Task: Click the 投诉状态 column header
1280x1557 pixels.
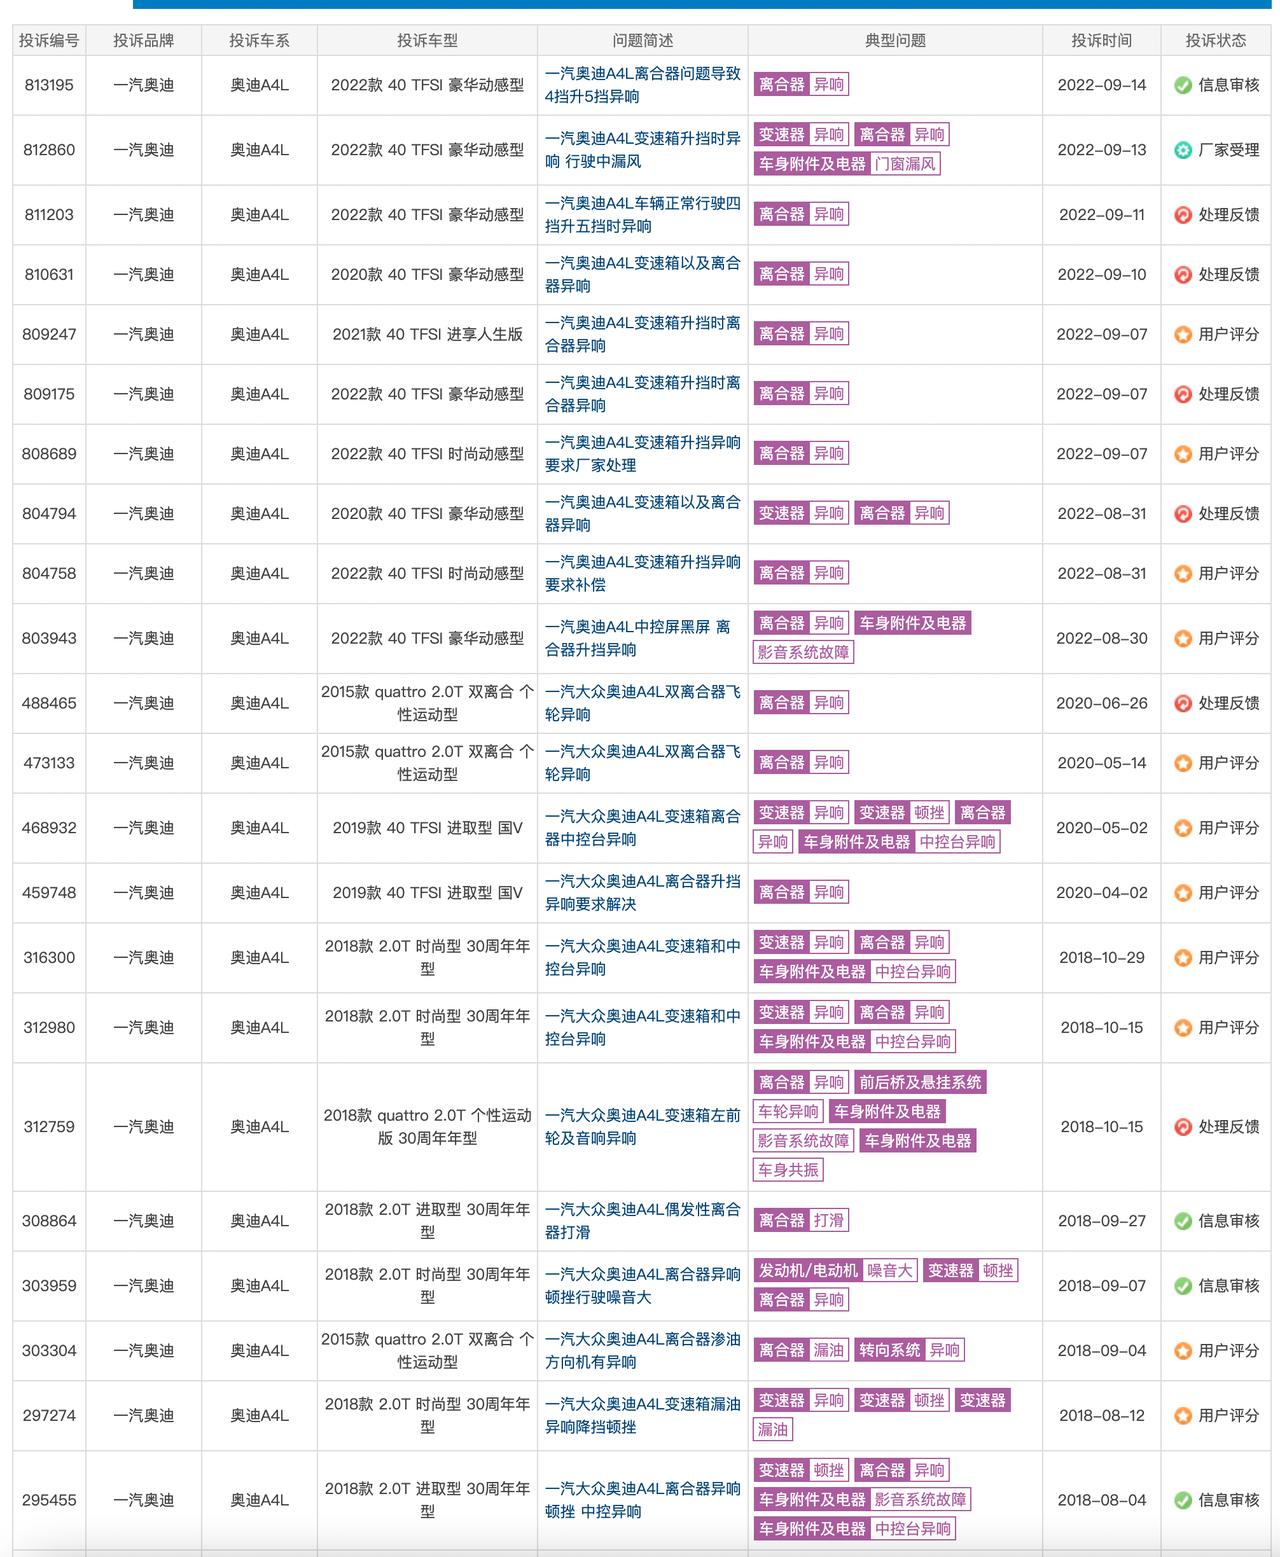Action: point(1216,41)
